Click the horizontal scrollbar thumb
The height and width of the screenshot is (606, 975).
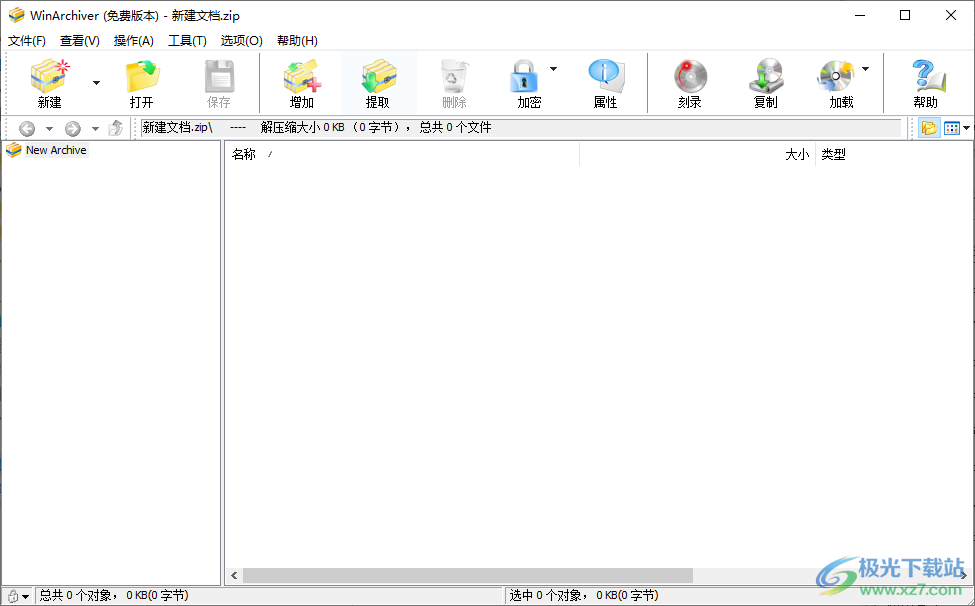[468, 576]
